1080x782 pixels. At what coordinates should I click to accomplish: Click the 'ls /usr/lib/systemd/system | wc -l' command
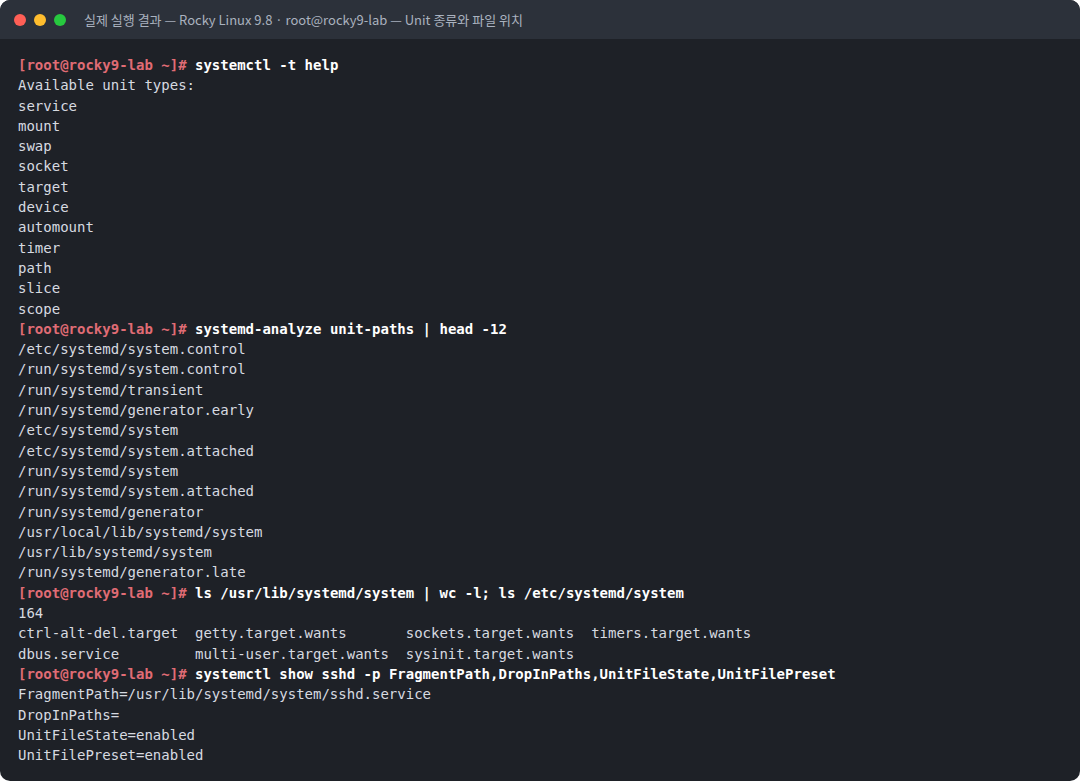(338, 593)
